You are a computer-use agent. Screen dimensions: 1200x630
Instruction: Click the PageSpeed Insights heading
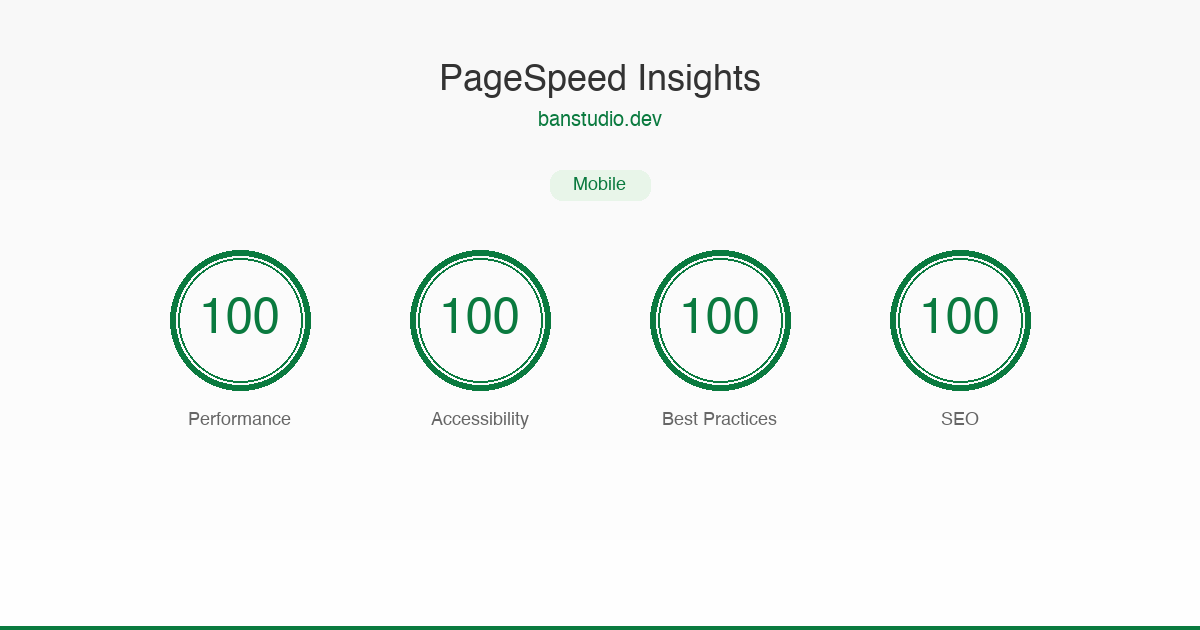pyautogui.click(x=600, y=78)
